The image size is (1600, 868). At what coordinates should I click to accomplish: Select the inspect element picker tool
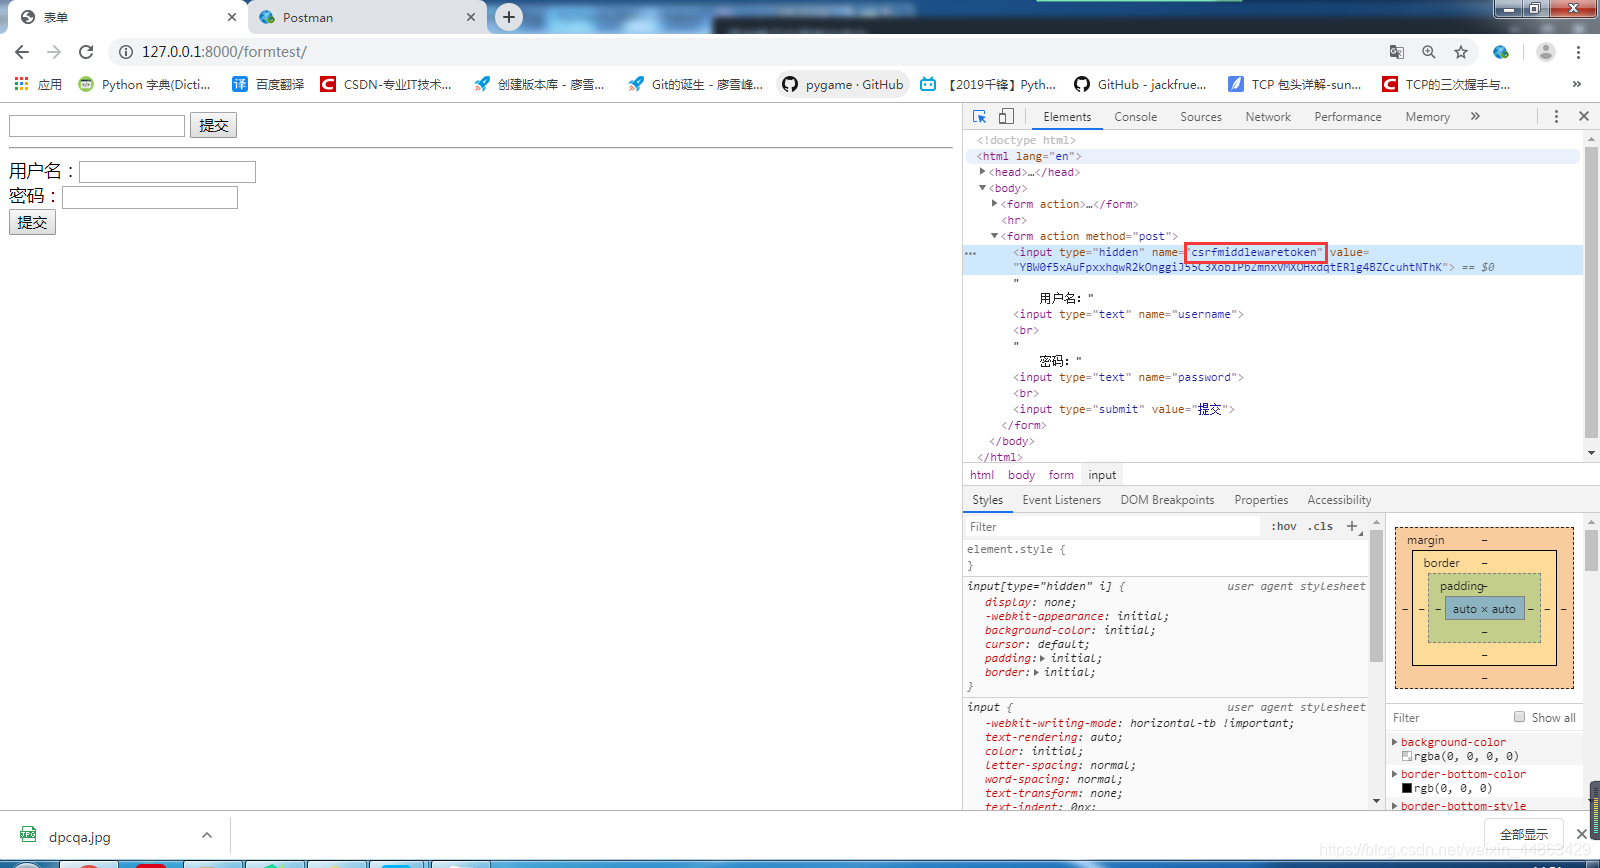[x=979, y=116]
